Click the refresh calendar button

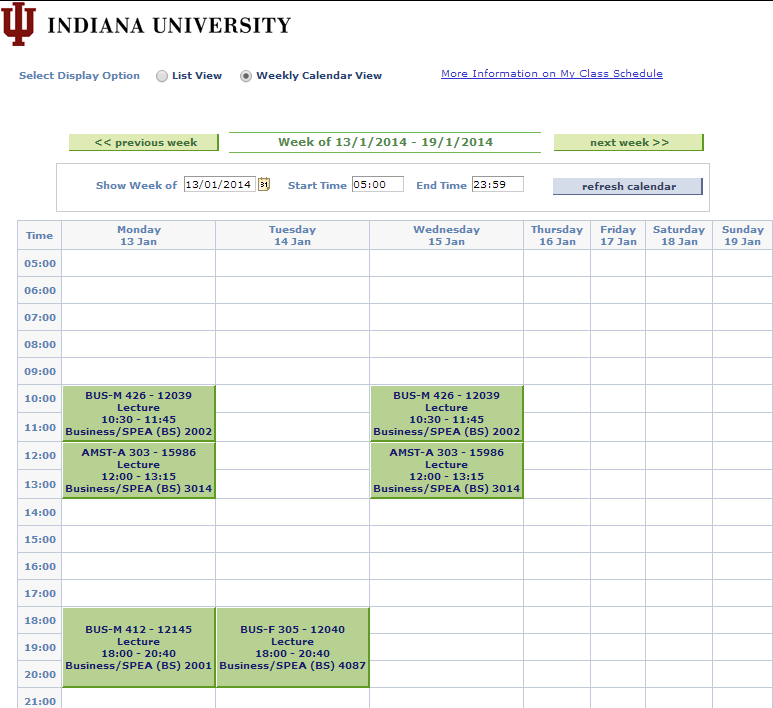(x=628, y=186)
